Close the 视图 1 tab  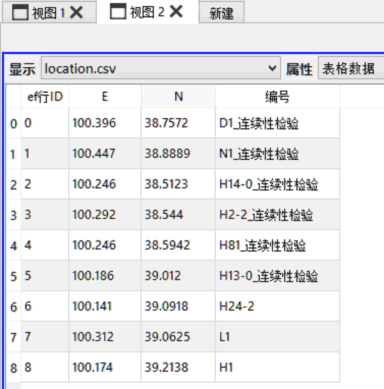point(76,13)
